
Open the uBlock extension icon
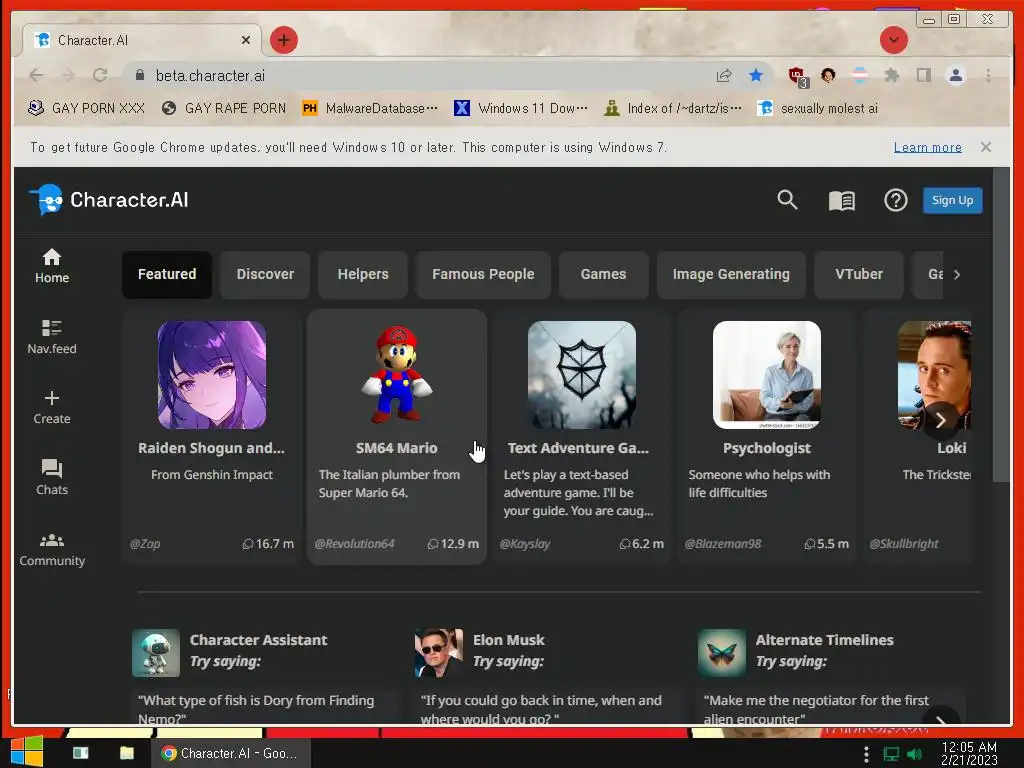pos(797,76)
